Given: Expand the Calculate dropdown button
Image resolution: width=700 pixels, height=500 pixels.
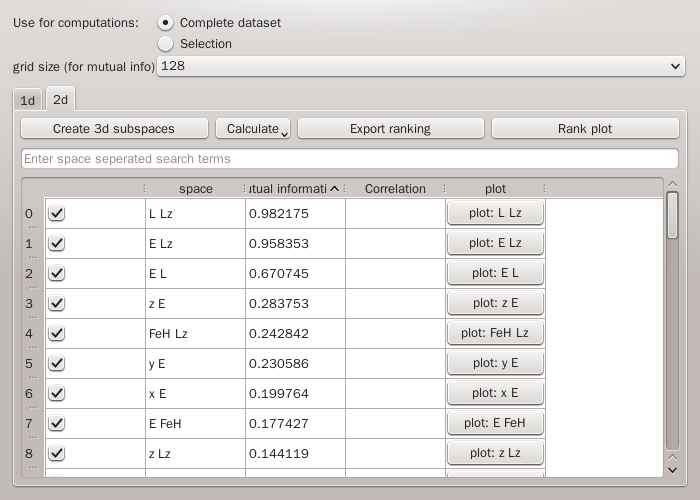Looking at the screenshot, I should (253, 129).
